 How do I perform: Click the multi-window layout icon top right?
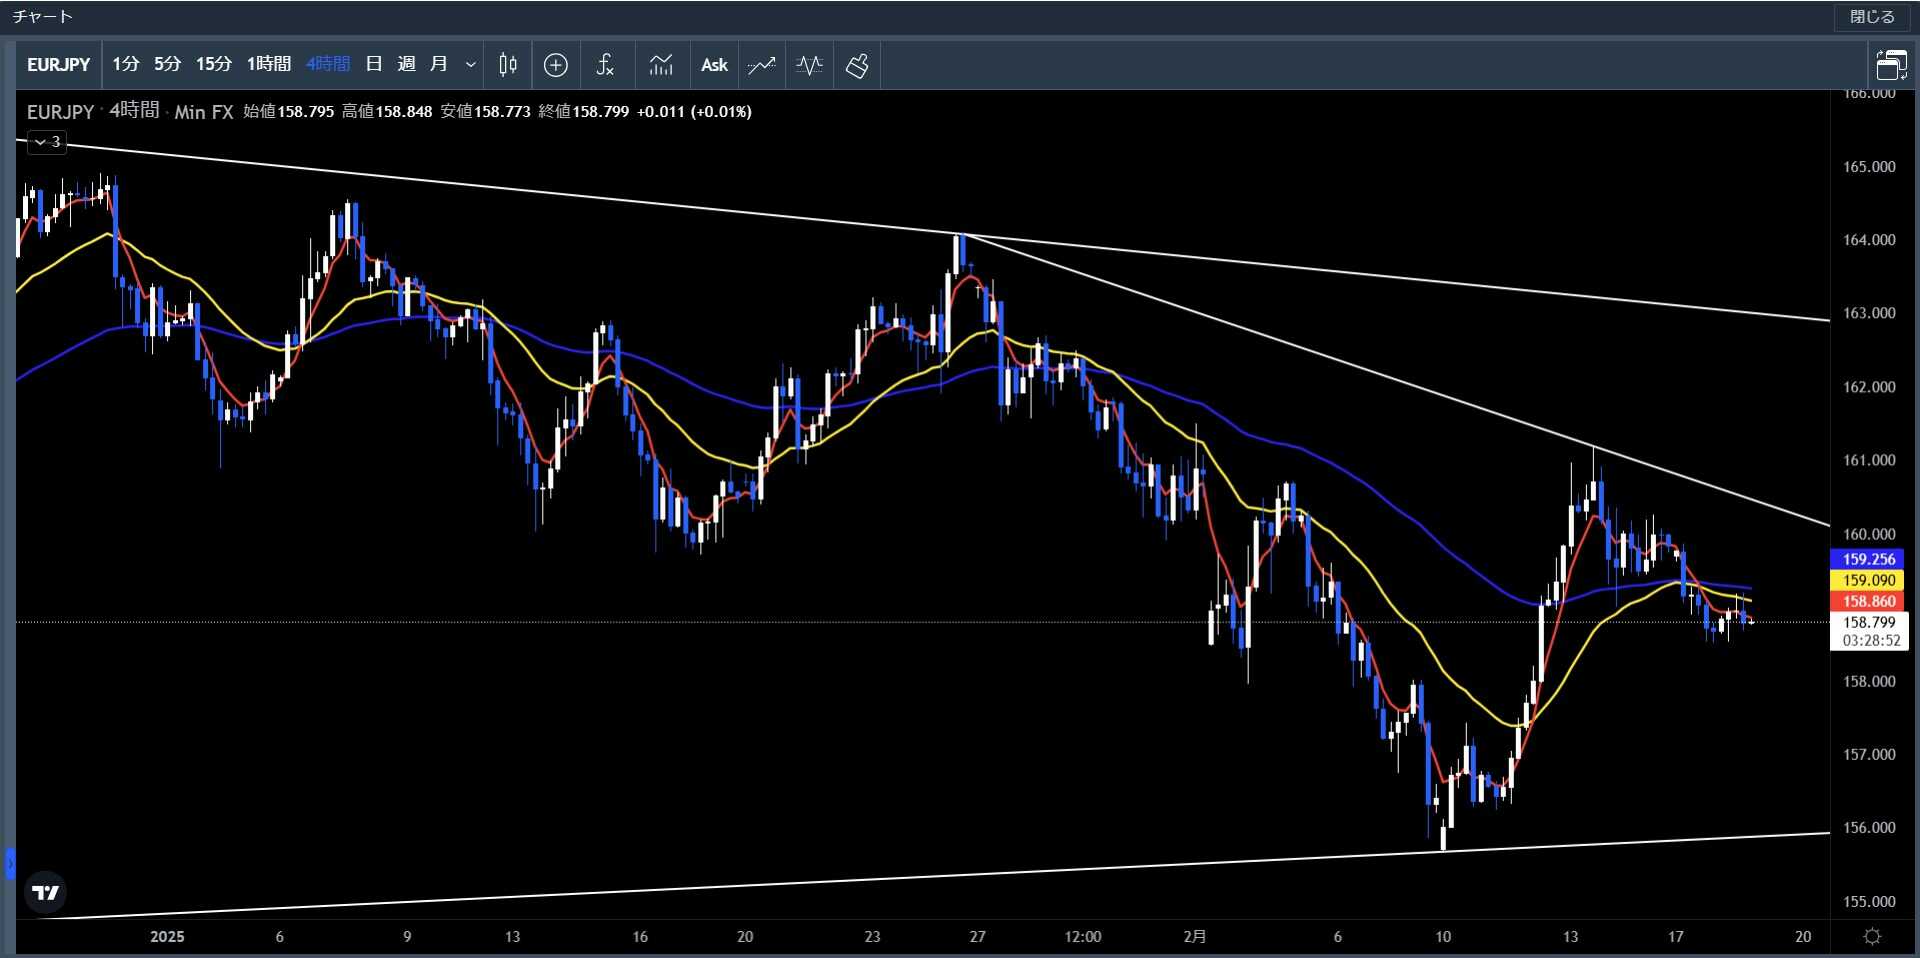click(1891, 65)
